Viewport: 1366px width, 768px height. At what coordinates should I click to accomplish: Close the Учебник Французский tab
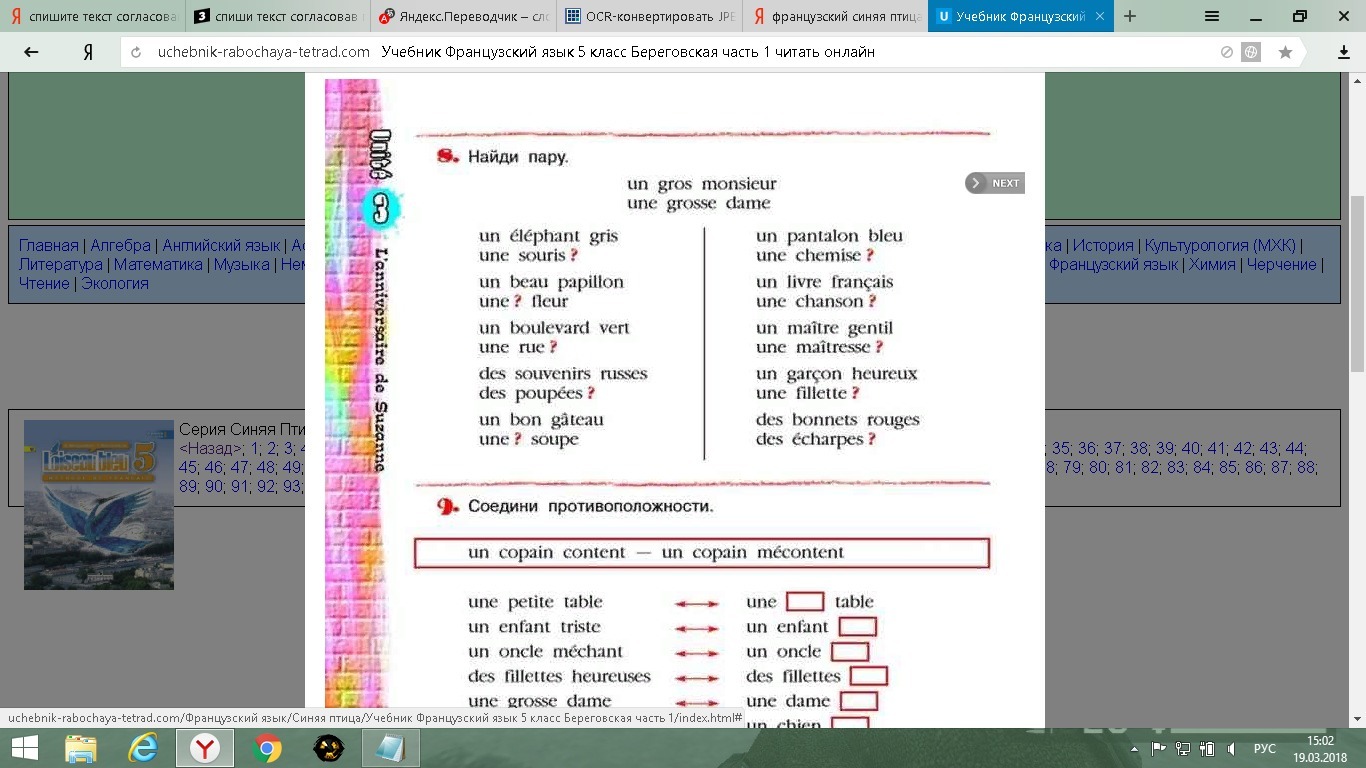[1100, 17]
